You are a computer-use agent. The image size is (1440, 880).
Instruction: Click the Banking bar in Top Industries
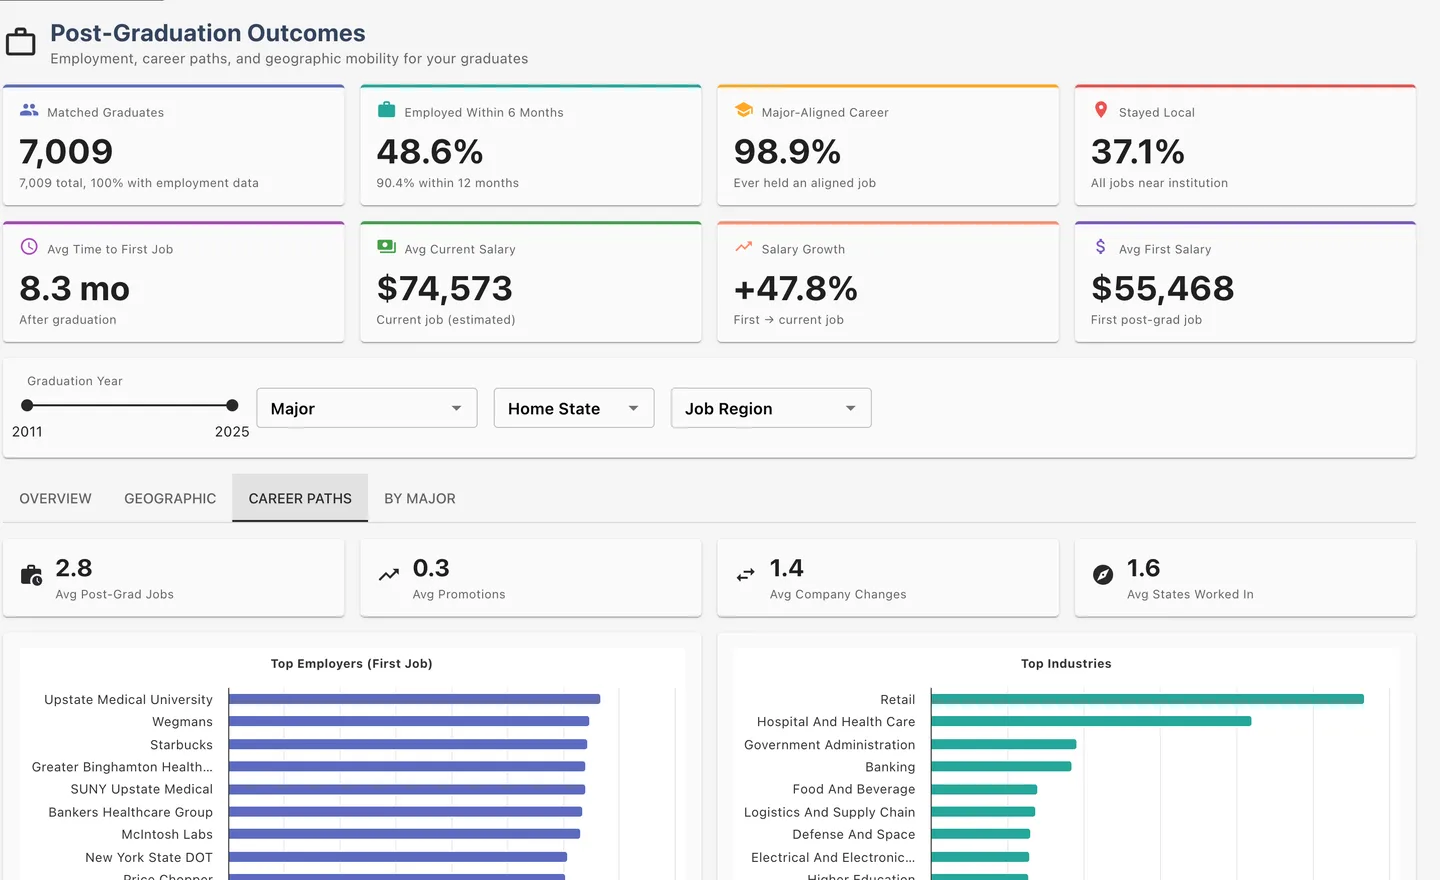point(1001,766)
